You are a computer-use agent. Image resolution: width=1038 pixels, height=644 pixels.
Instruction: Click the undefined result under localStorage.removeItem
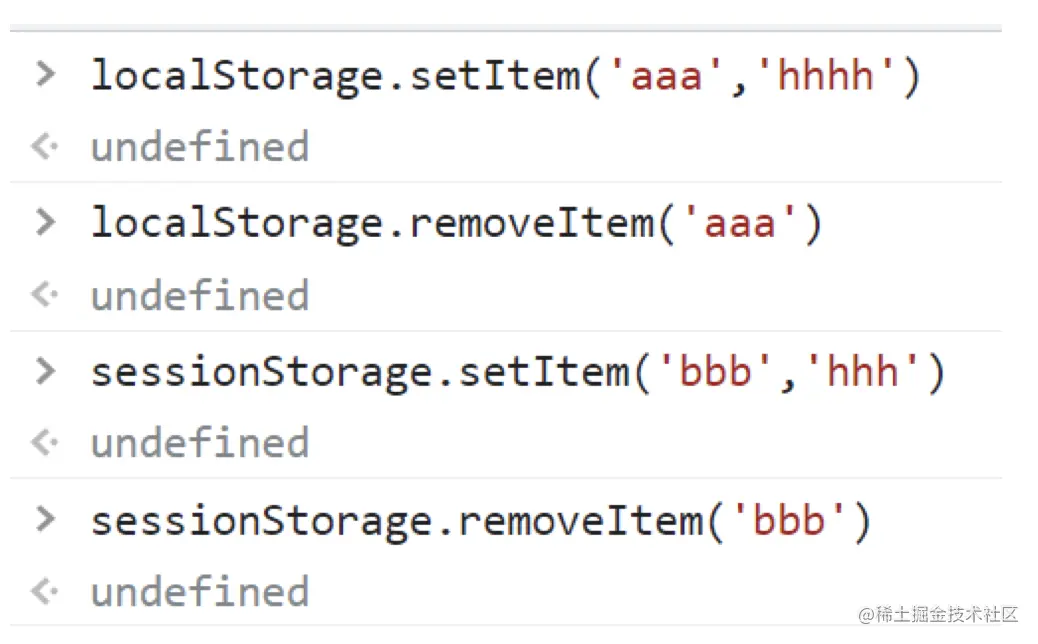pyautogui.click(x=200, y=296)
